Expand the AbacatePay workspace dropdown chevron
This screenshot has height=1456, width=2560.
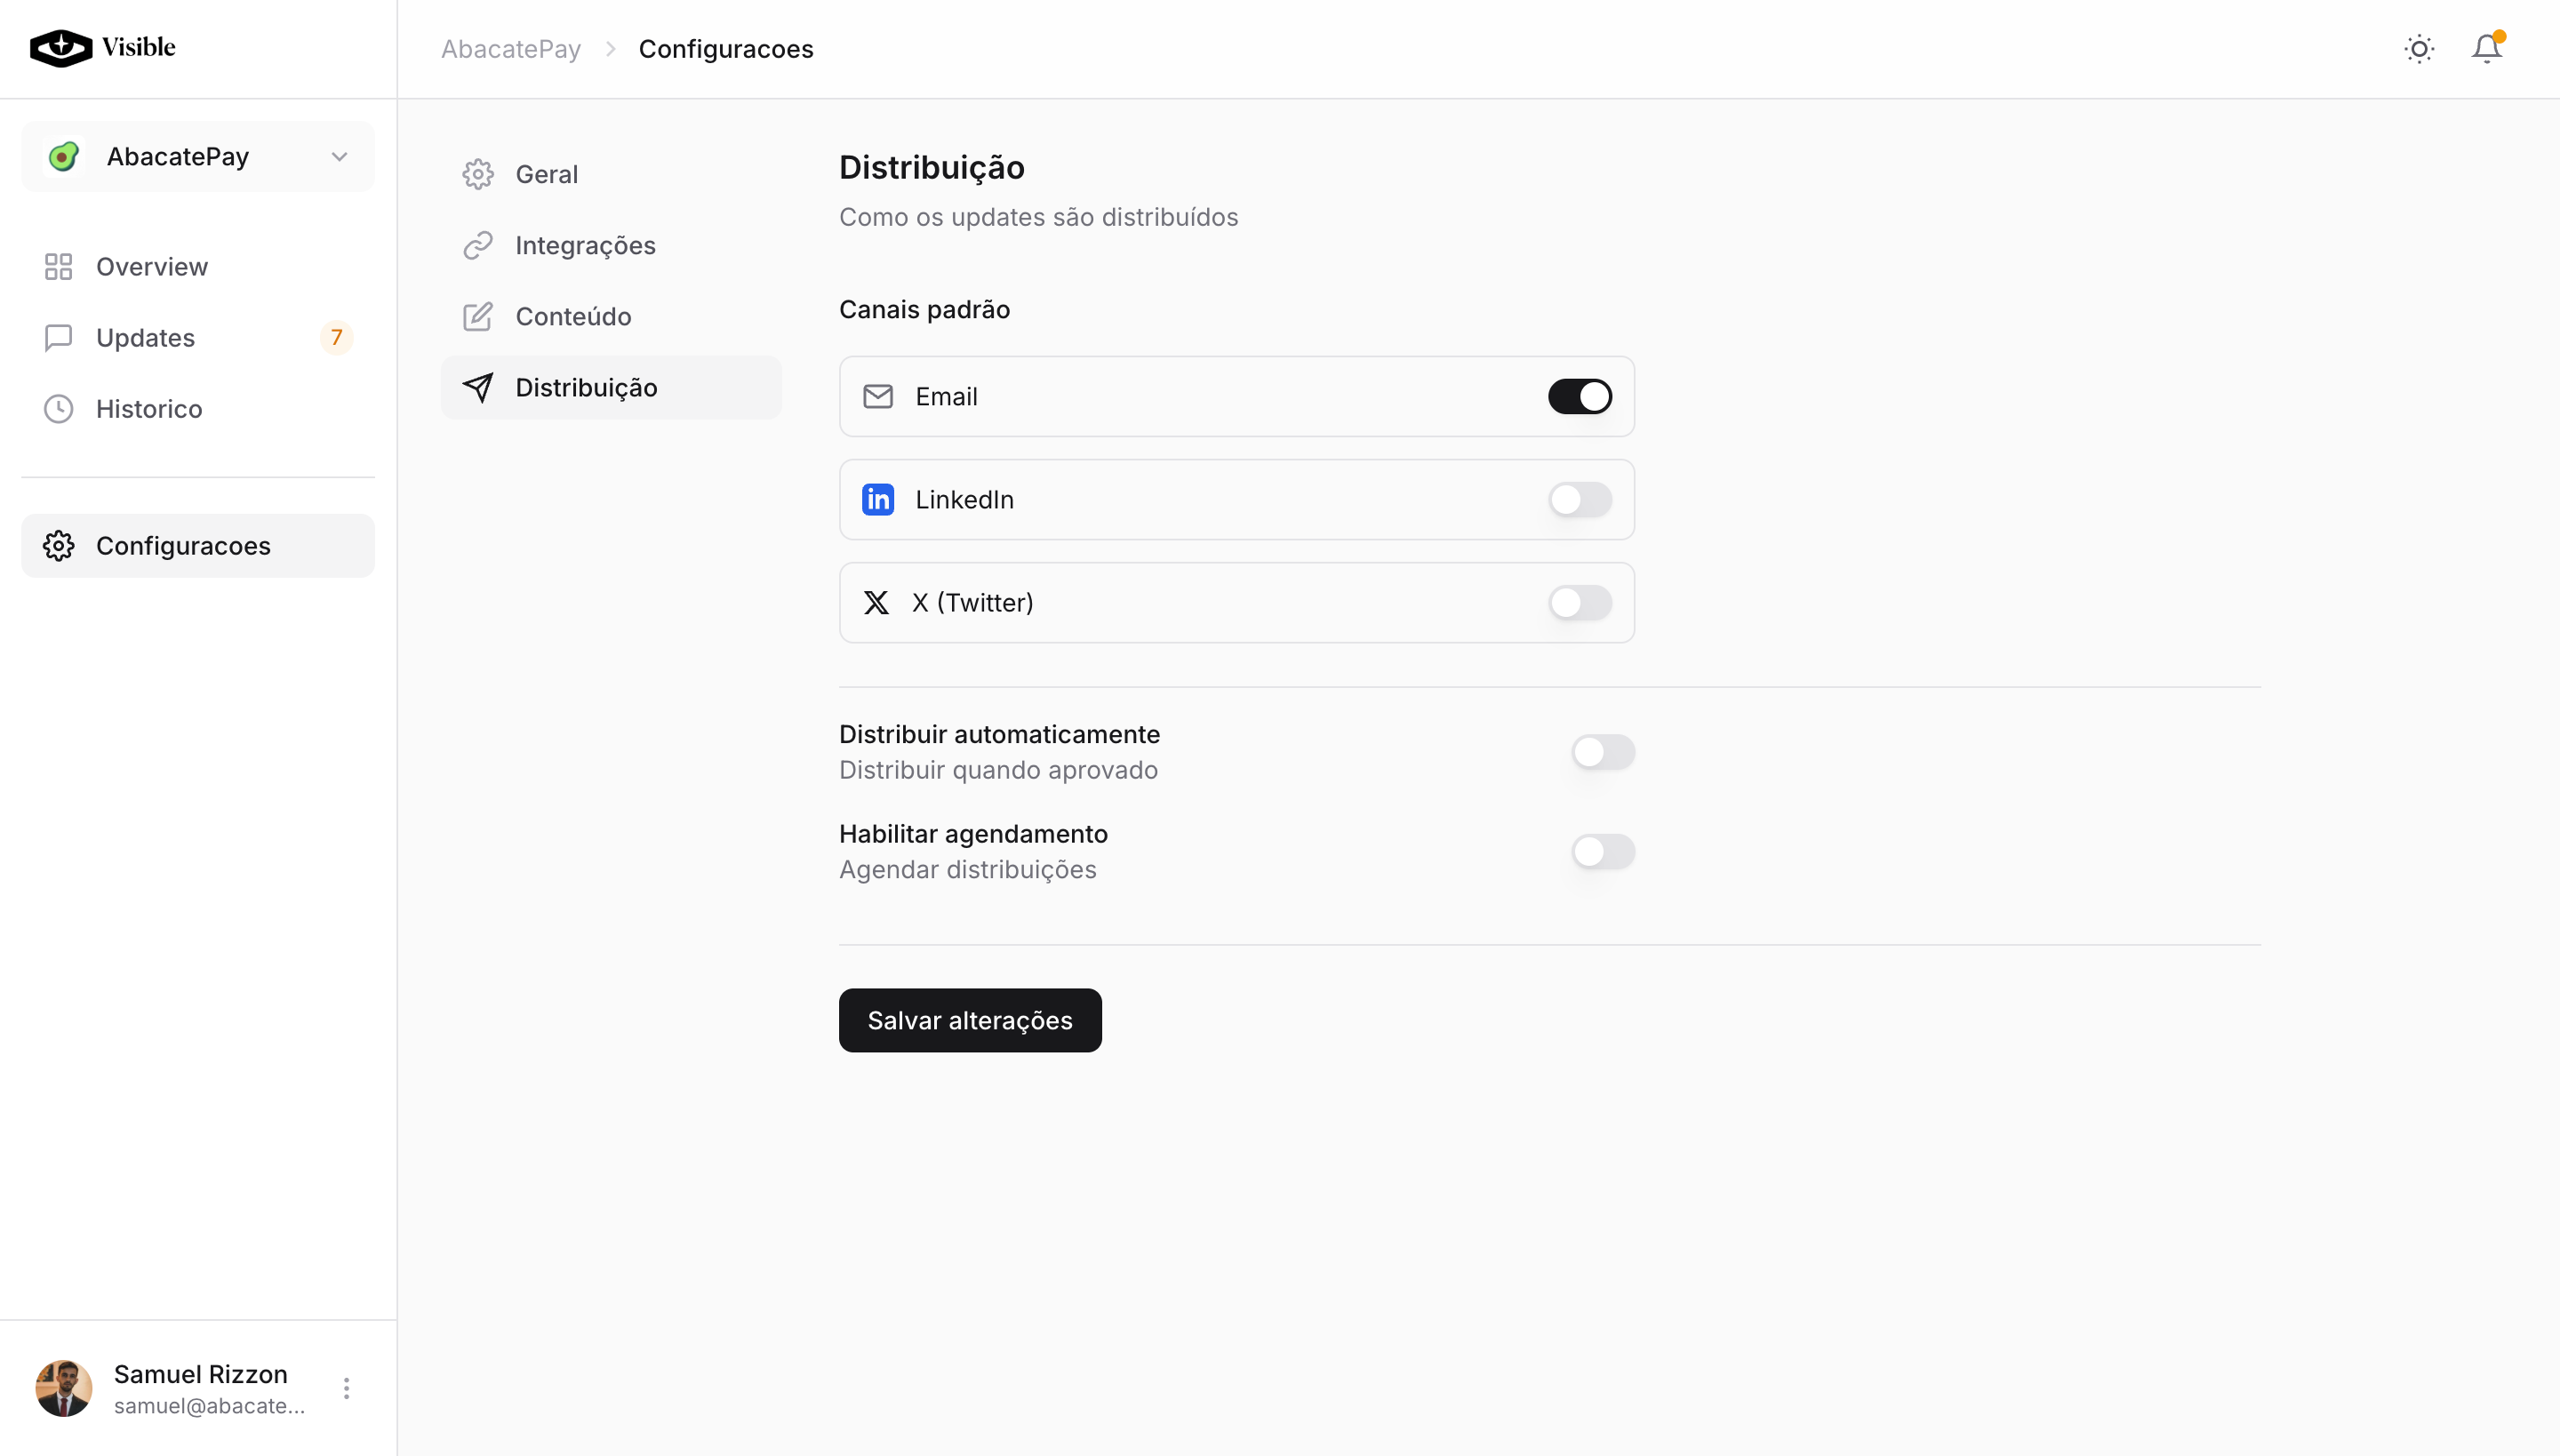coord(339,156)
